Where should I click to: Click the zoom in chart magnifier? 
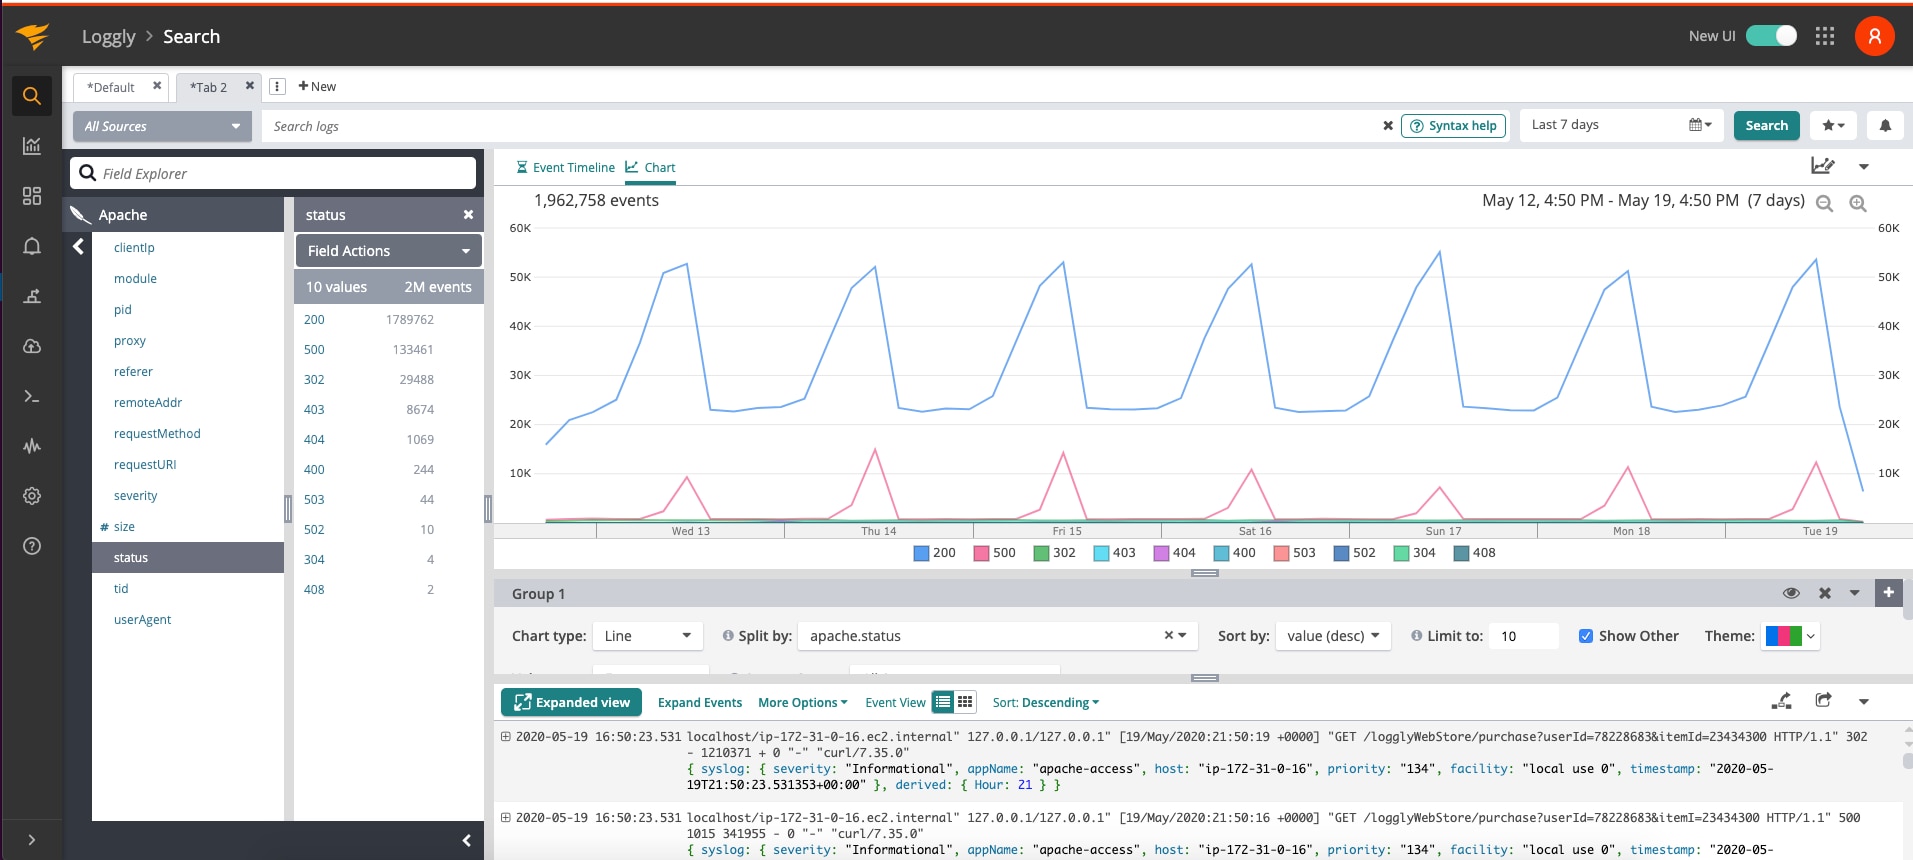click(1858, 203)
